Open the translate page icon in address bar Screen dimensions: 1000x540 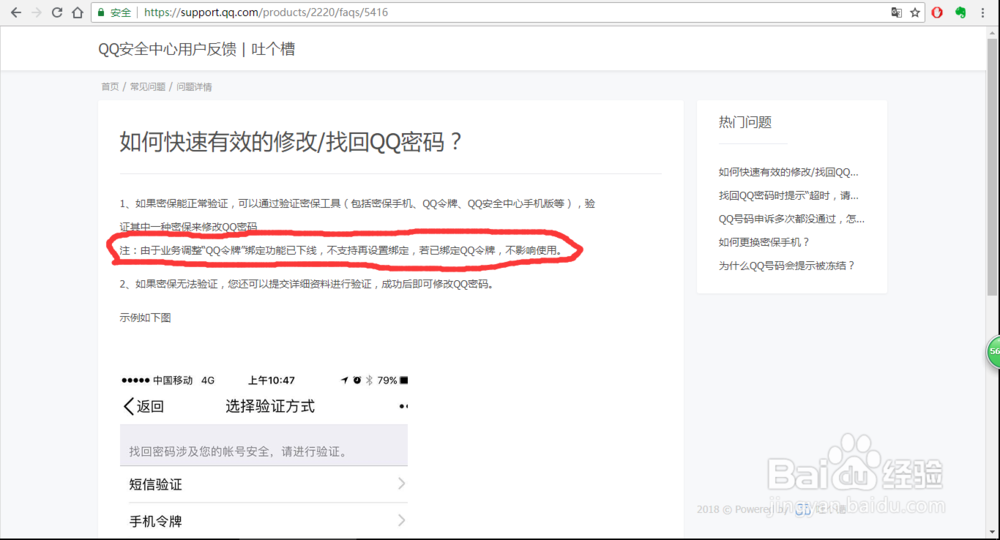(x=896, y=12)
